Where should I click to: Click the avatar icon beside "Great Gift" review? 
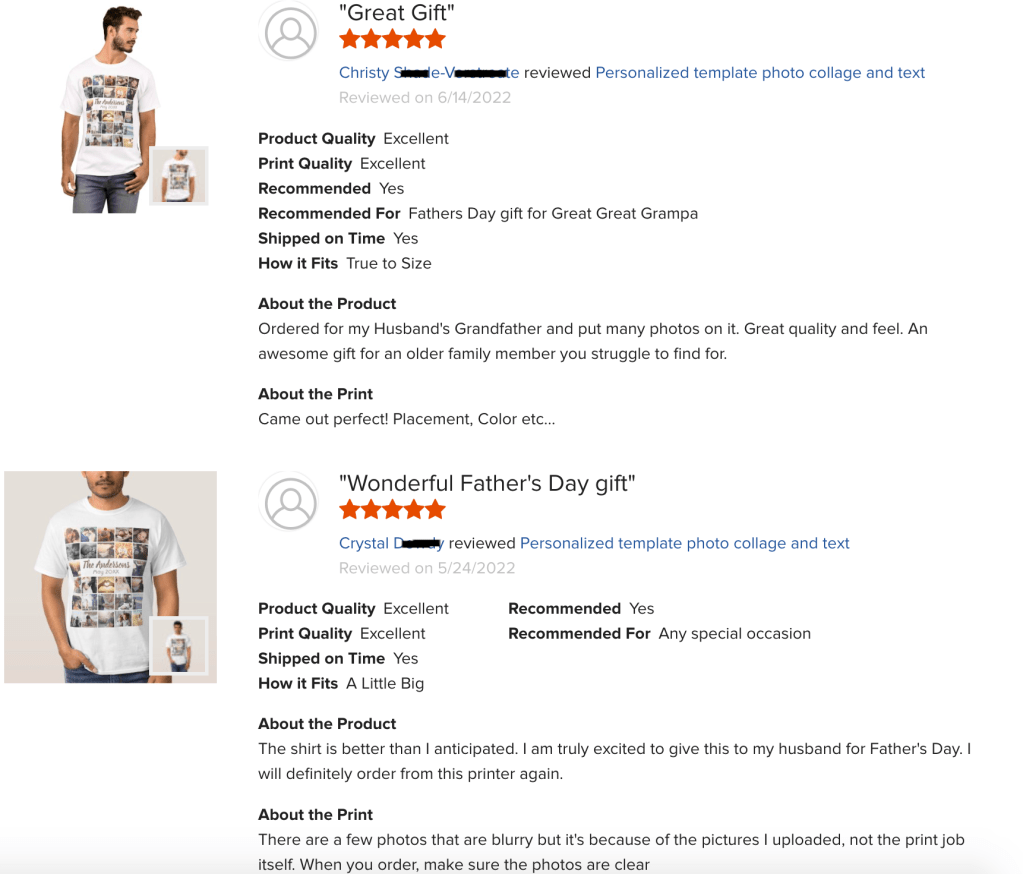[290, 32]
